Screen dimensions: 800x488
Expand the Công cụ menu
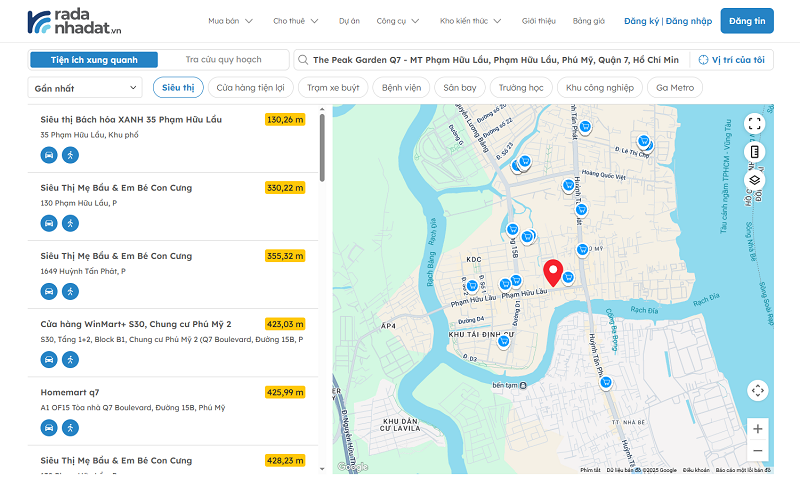(x=397, y=21)
